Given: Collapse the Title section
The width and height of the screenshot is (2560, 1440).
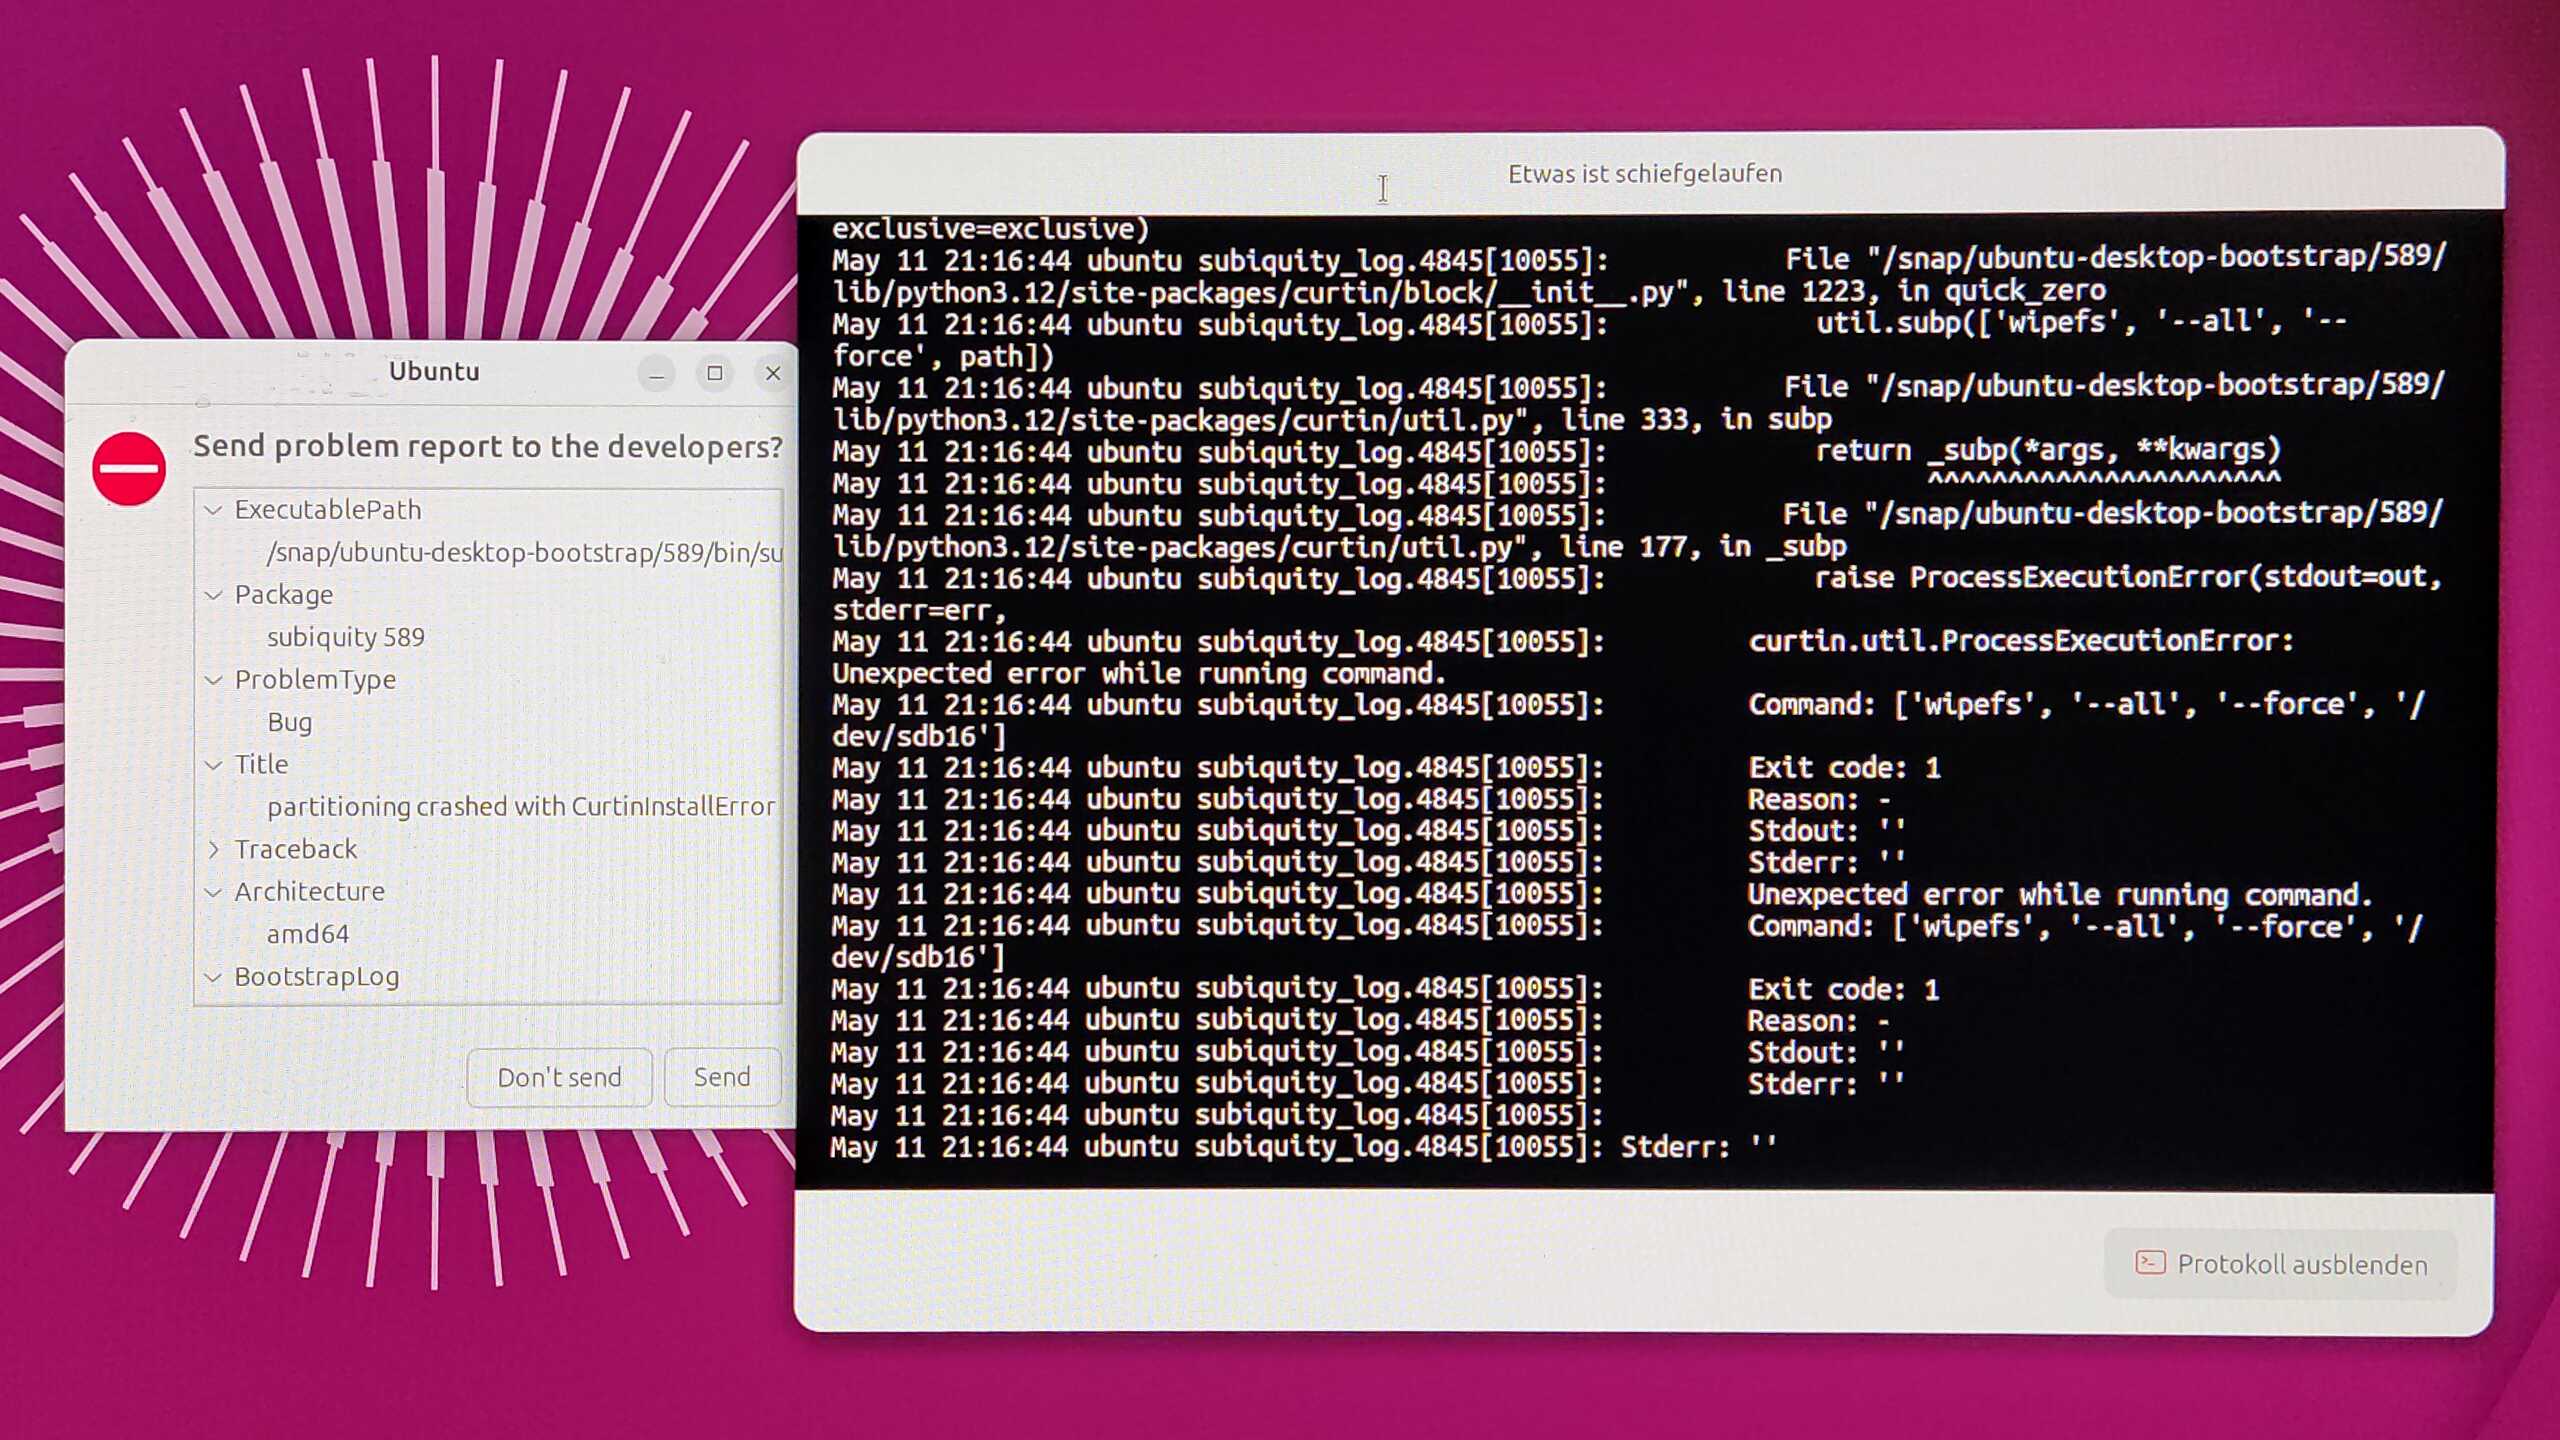Looking at the screenshot, I should [213, 765].
